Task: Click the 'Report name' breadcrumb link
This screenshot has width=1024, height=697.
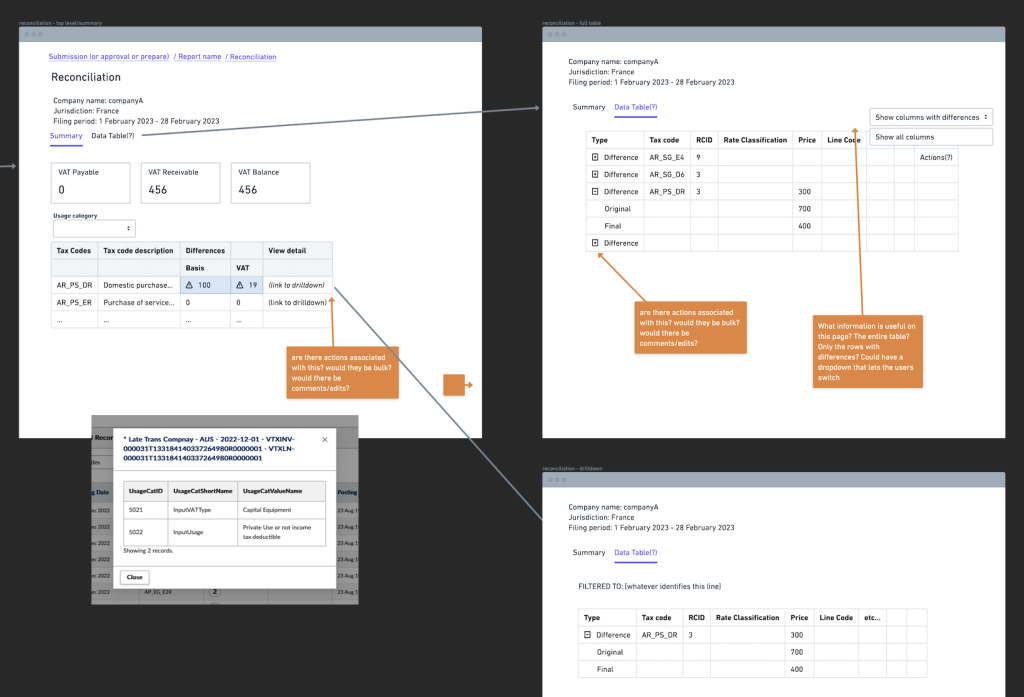Action: click(198, 57)
